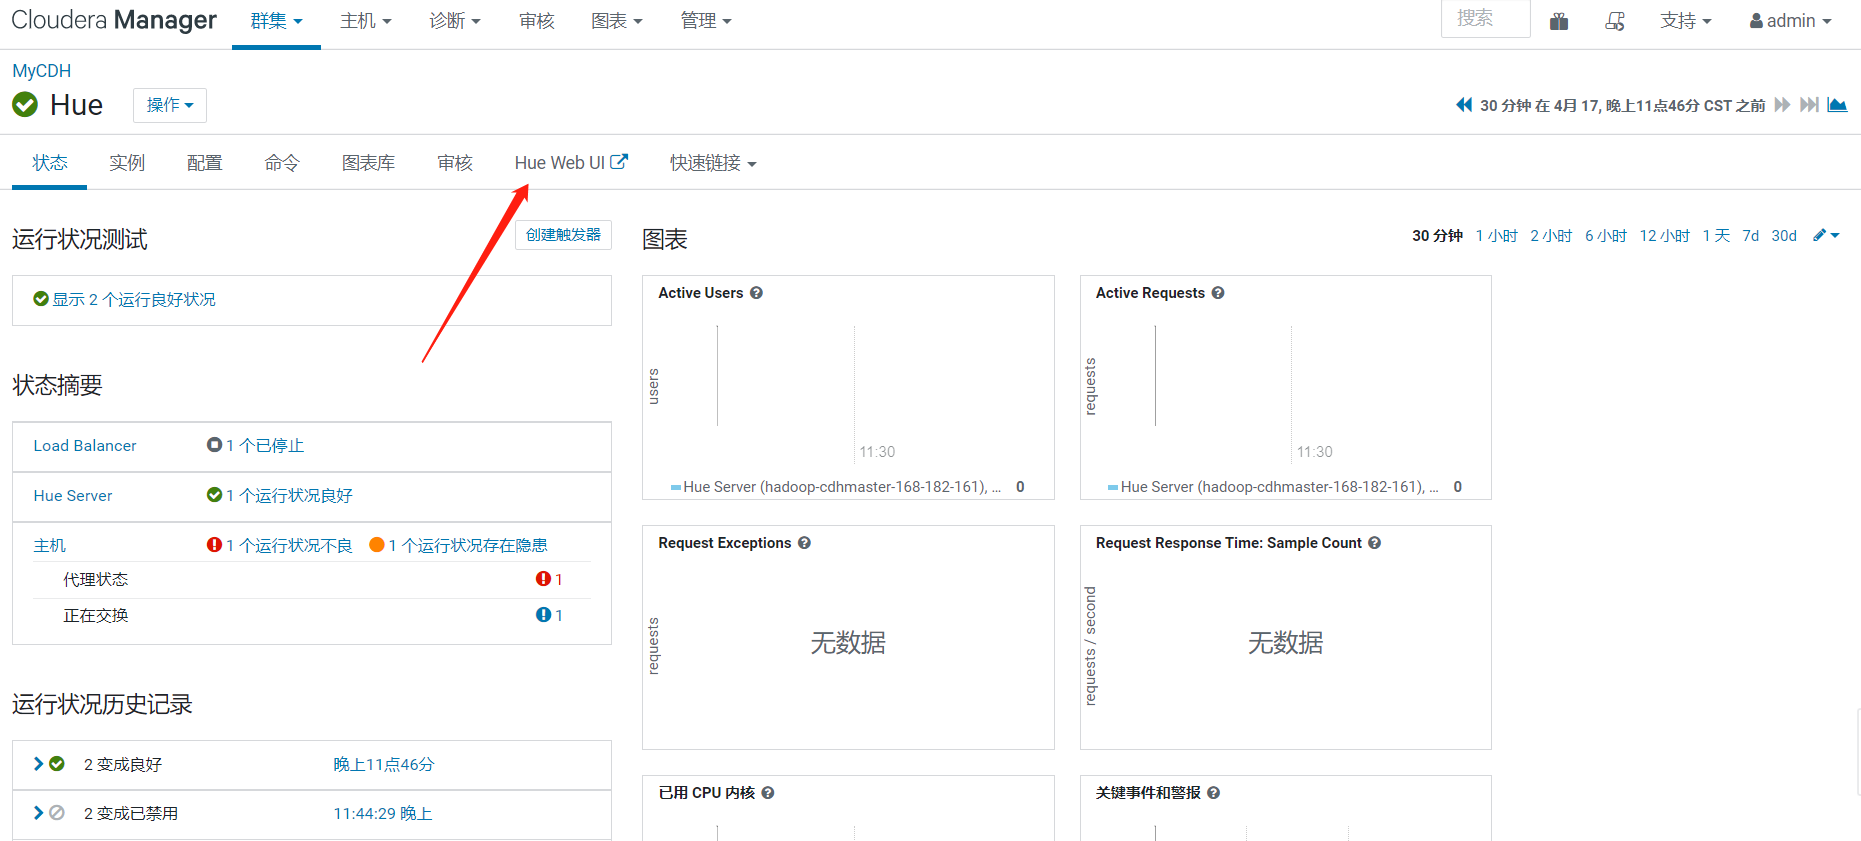This screenshot has width=1861, height=841.
Task: Click 1 个运行状况存在隐患 link
Action: click(467, 545)
